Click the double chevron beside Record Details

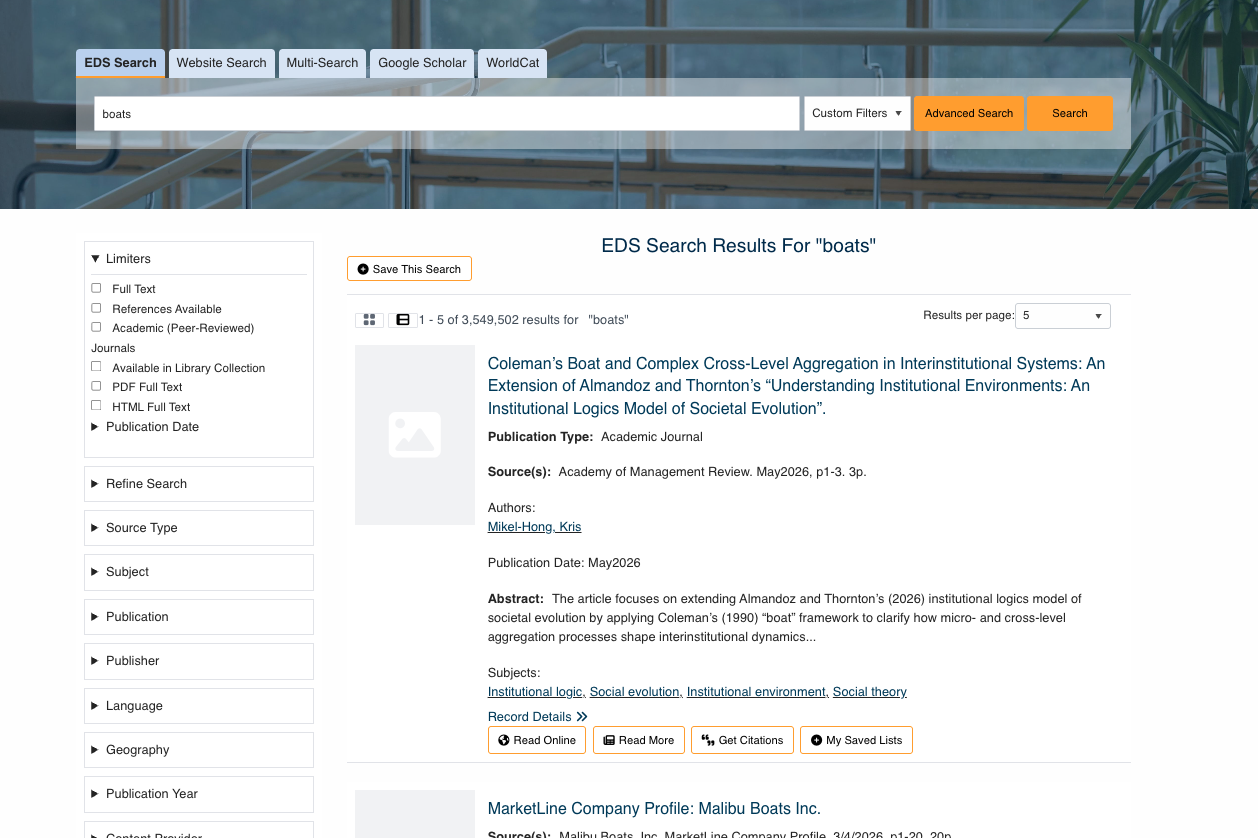coord(582,717)
